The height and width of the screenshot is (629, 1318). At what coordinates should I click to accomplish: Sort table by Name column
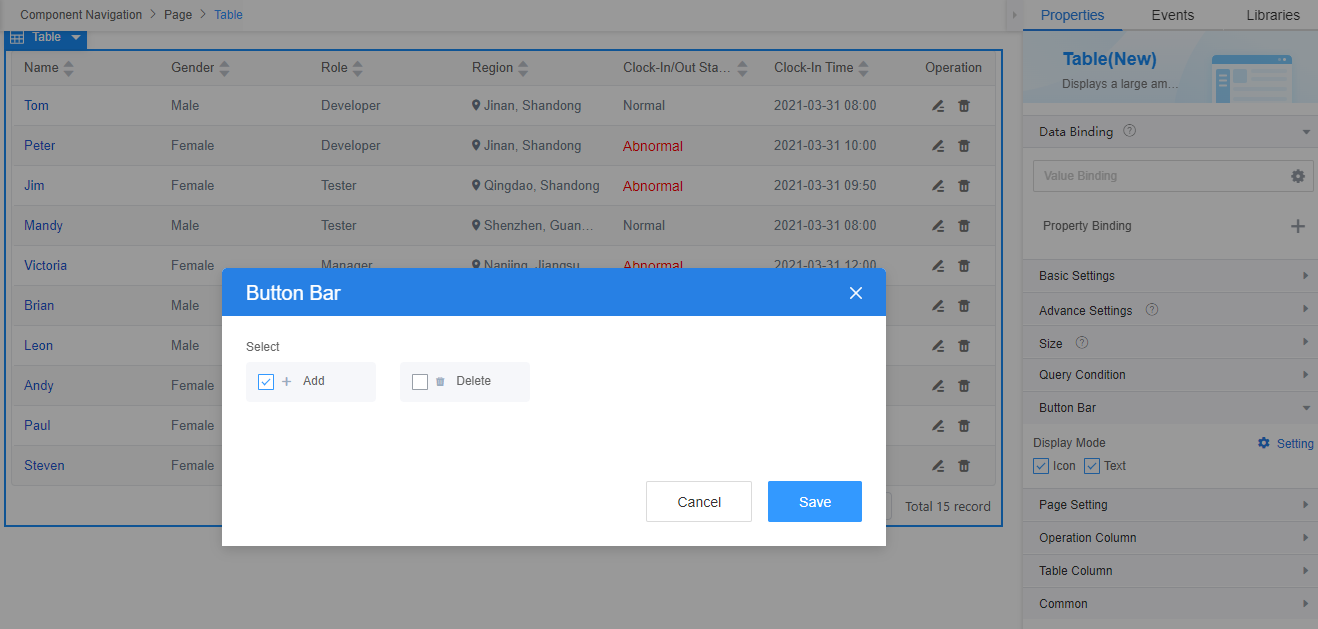click(x=69, y=68)
